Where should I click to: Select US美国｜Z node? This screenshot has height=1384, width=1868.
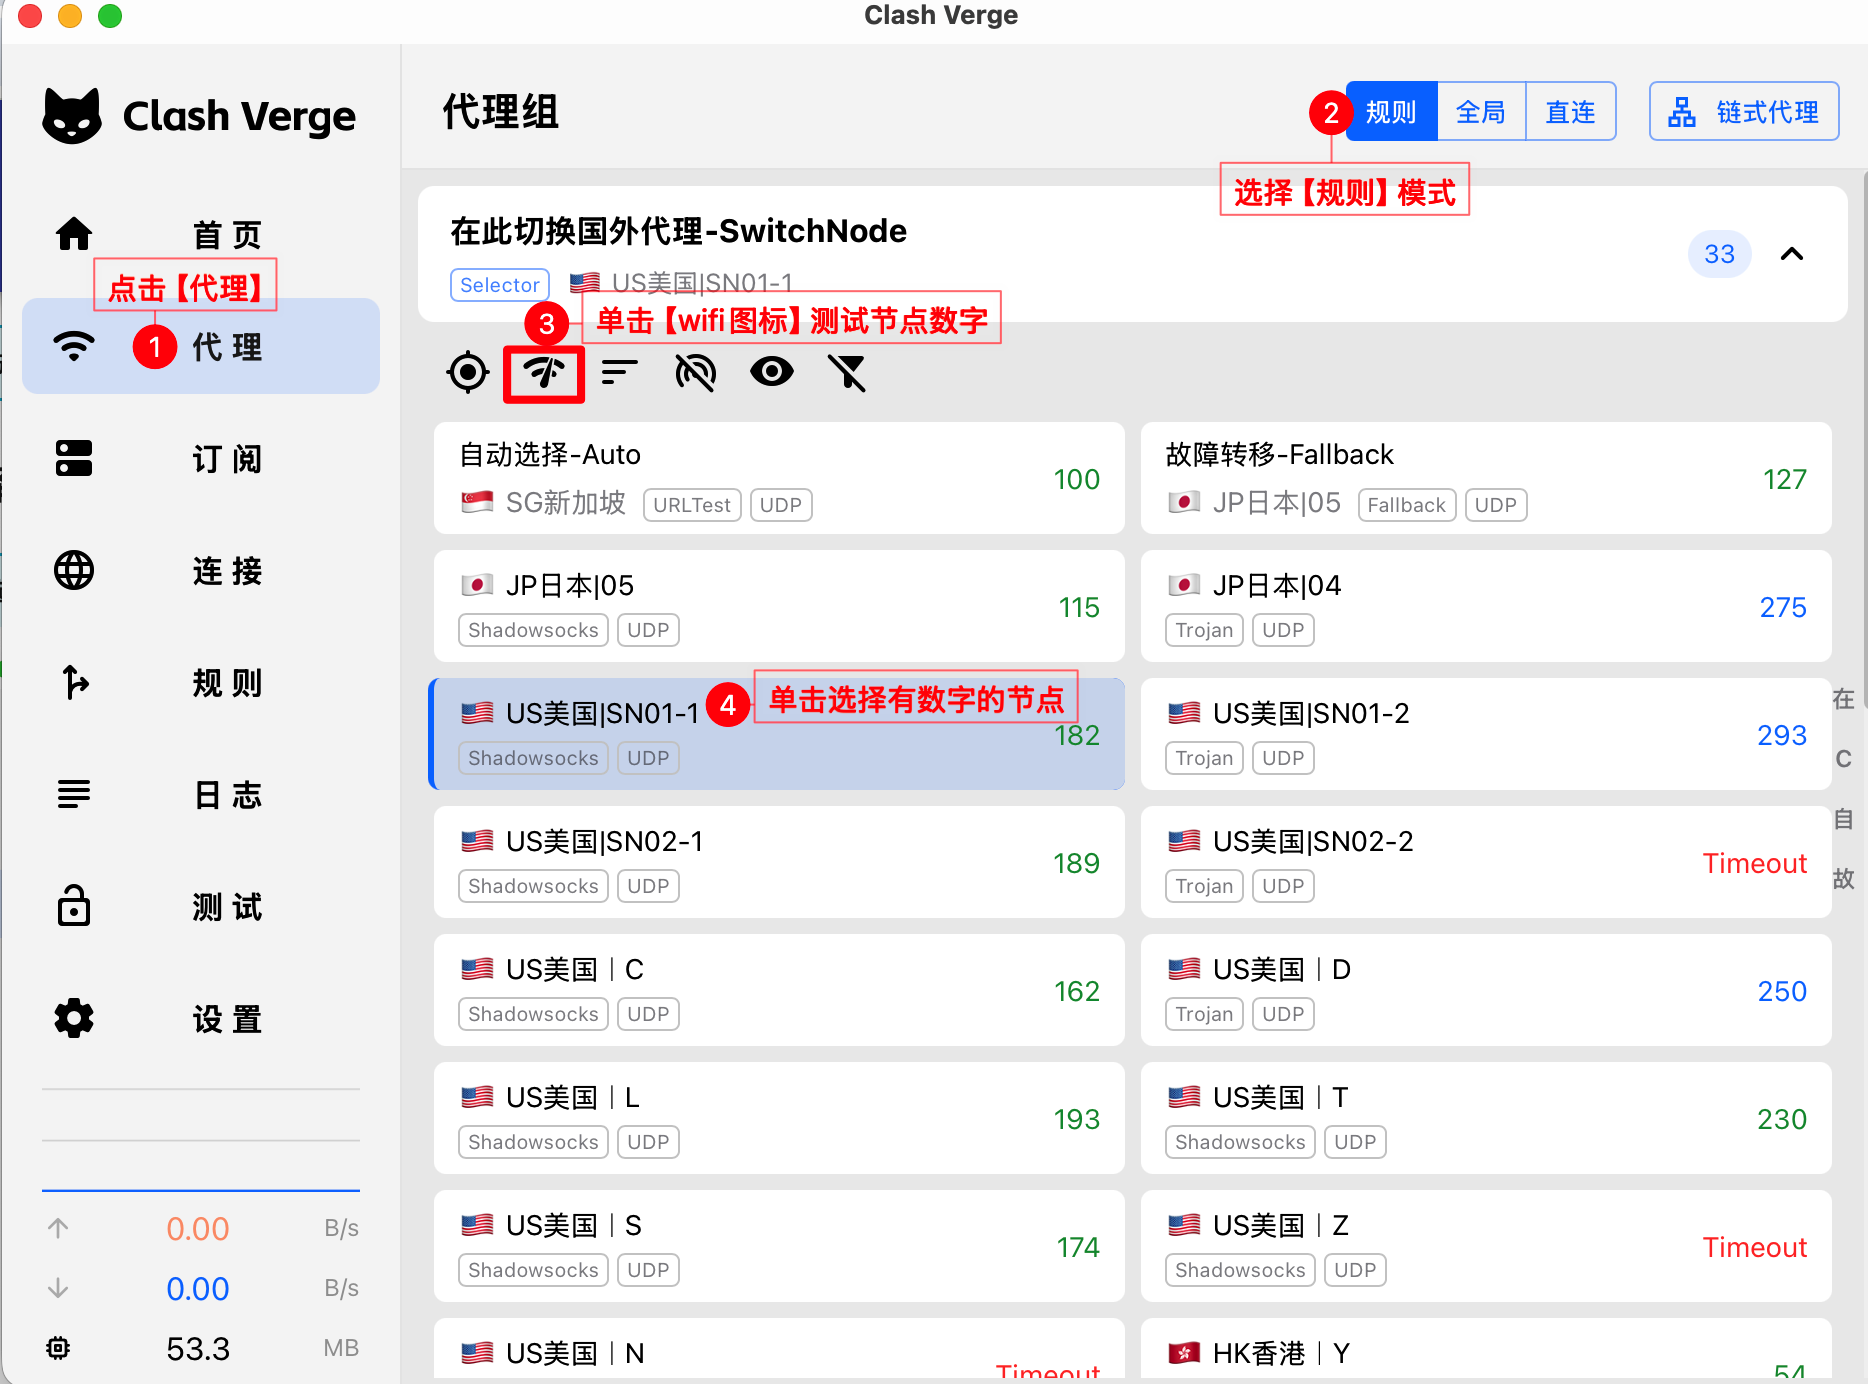(x=1486, y=1246)
